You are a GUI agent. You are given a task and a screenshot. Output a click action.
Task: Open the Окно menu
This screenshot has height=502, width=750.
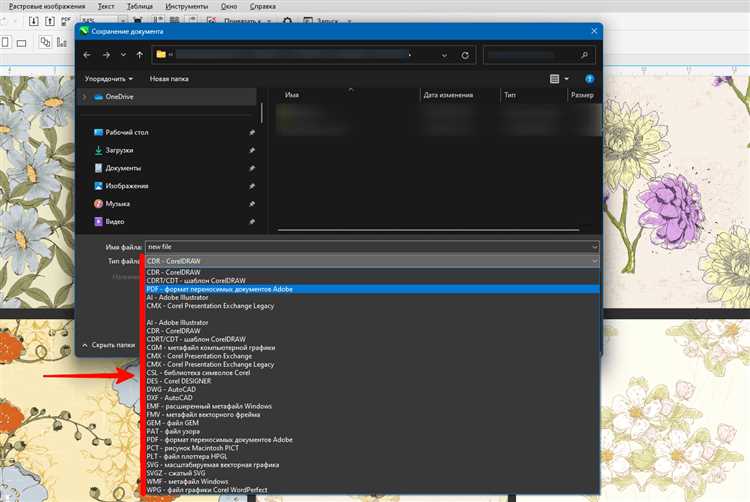click(229, 7)
